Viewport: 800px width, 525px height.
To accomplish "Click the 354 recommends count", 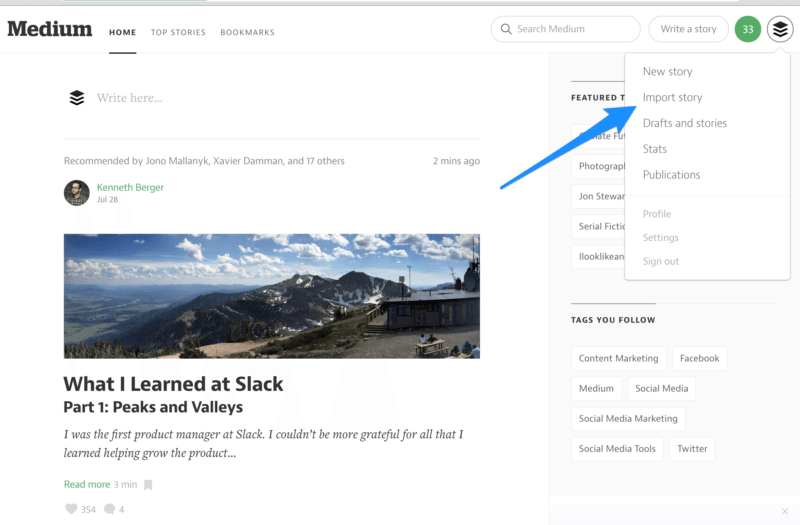I will 88,509.
